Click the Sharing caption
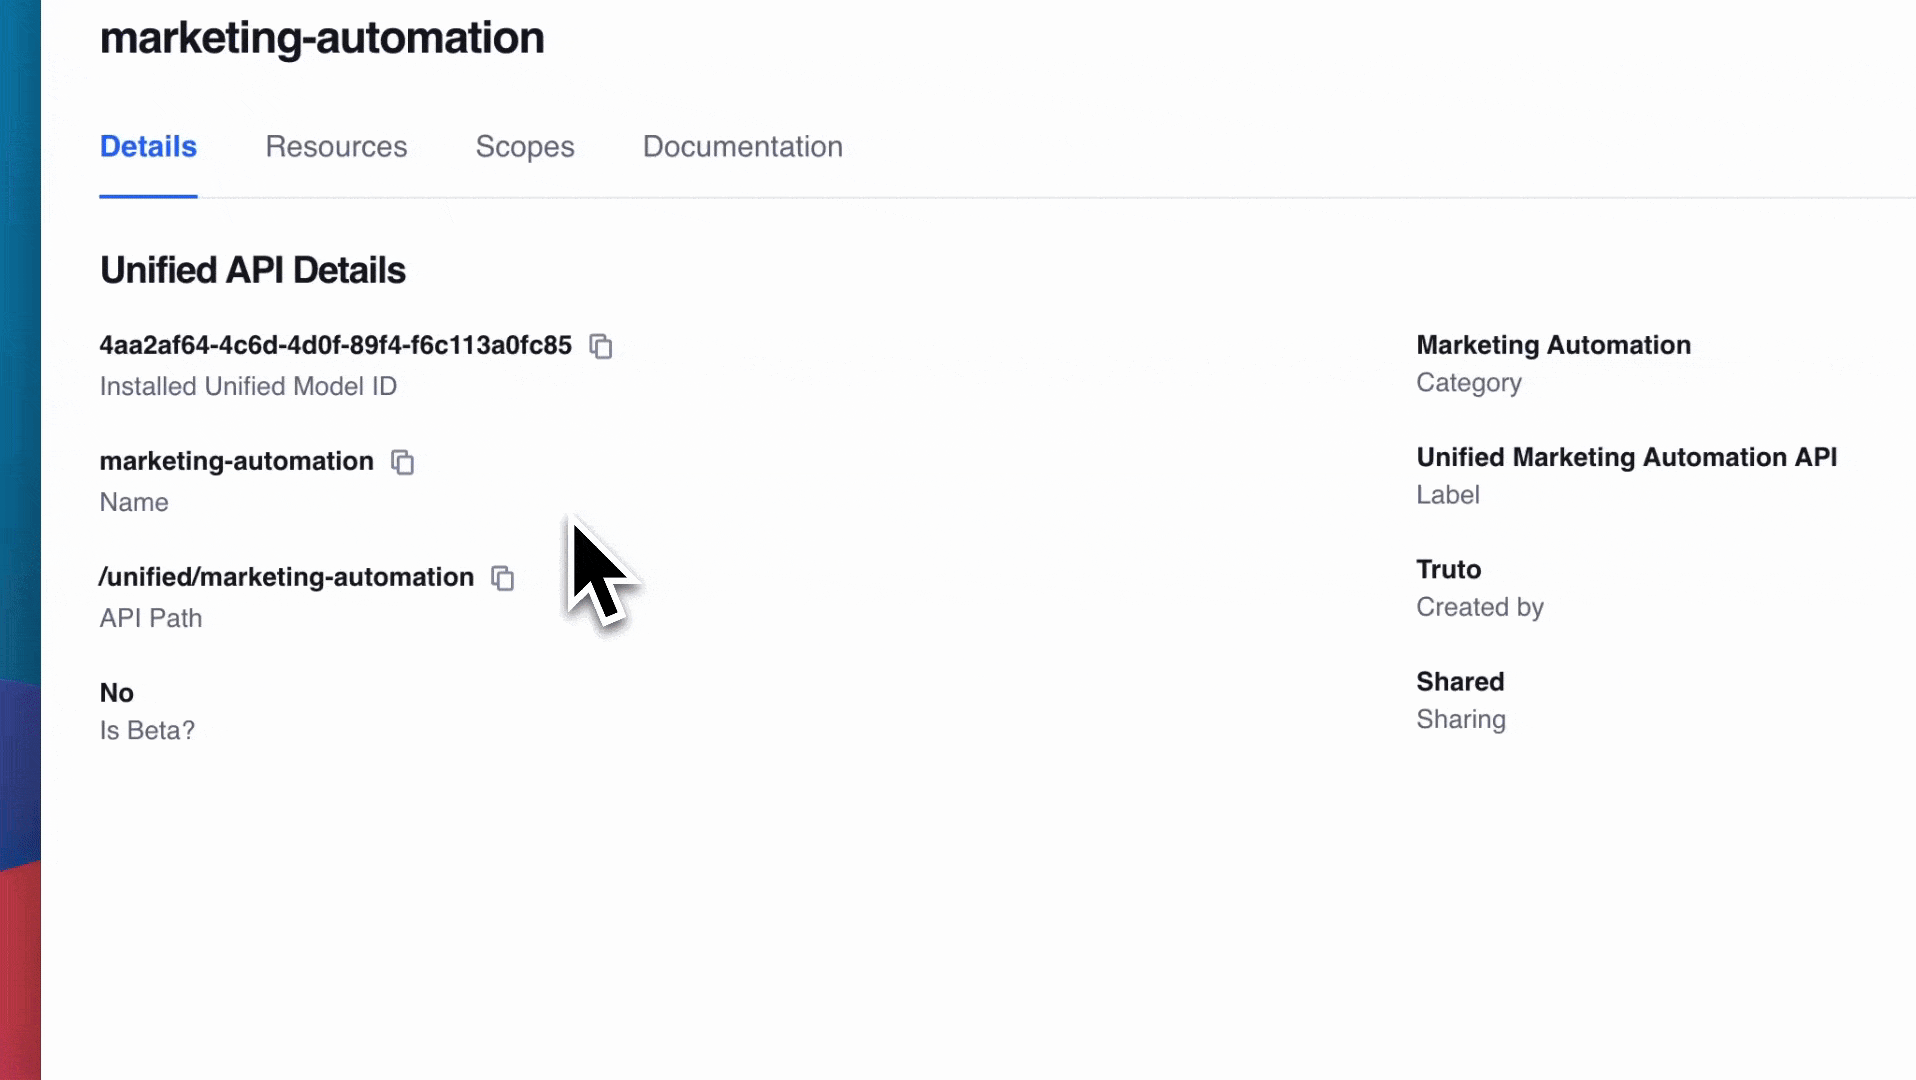1916x1080 pixels. point(1461,719)
